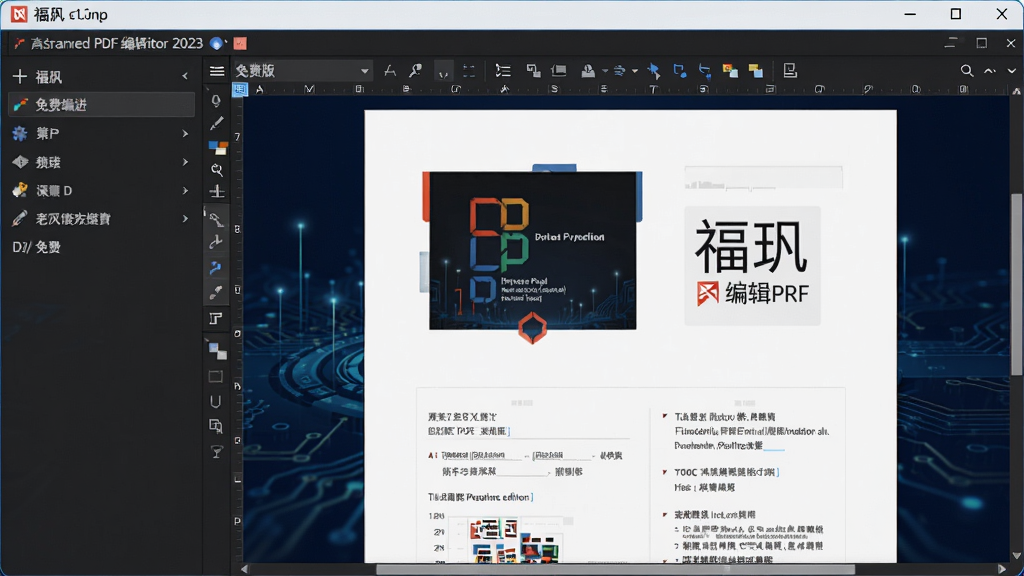
Task: Click the wrench-shaped tool icon in top toolbar
Action: [415, 71]
